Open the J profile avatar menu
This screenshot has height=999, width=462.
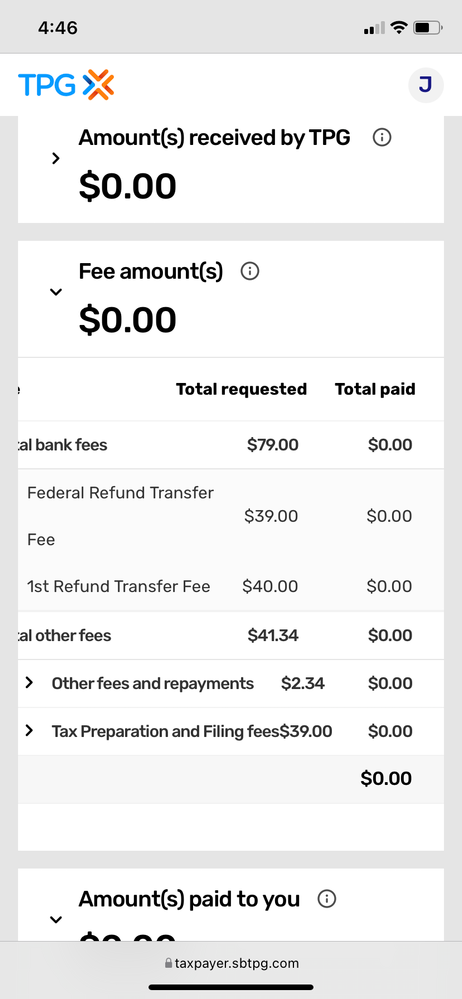(425, 85)
